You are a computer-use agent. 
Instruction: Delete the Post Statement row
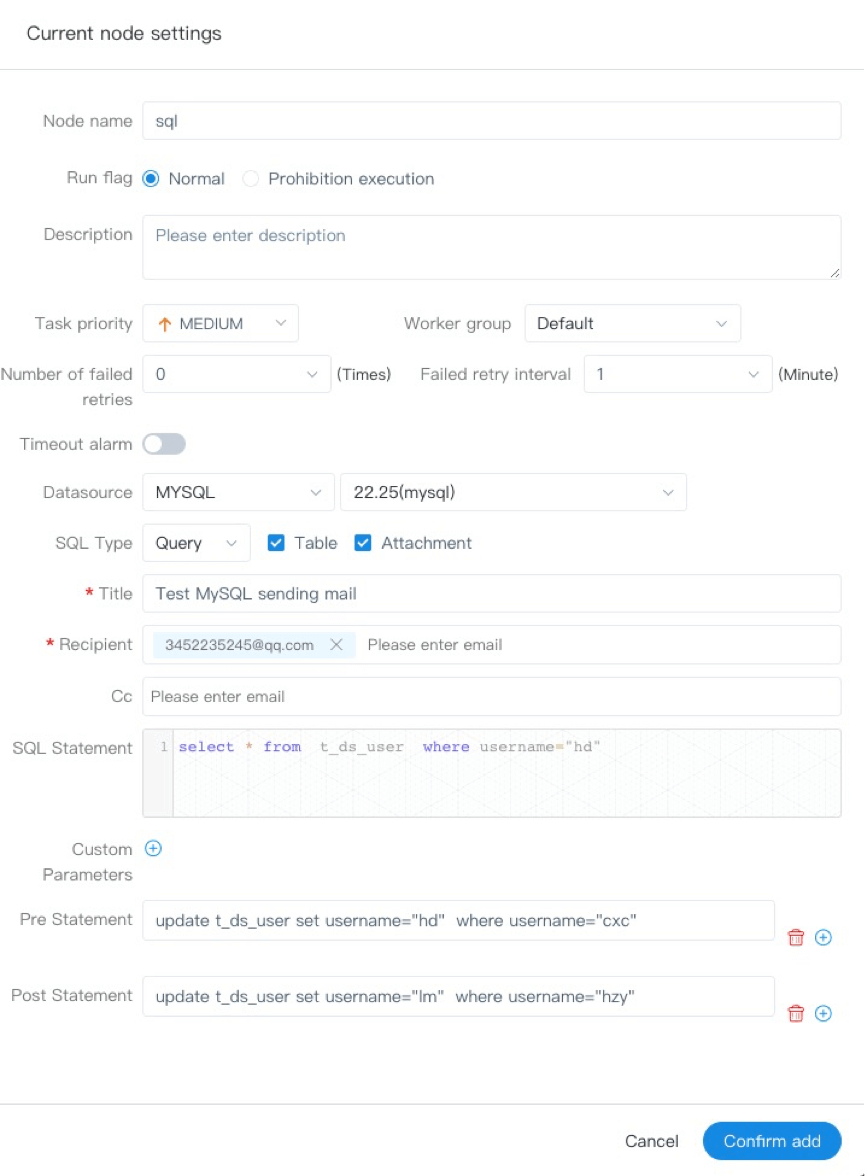796,1014
